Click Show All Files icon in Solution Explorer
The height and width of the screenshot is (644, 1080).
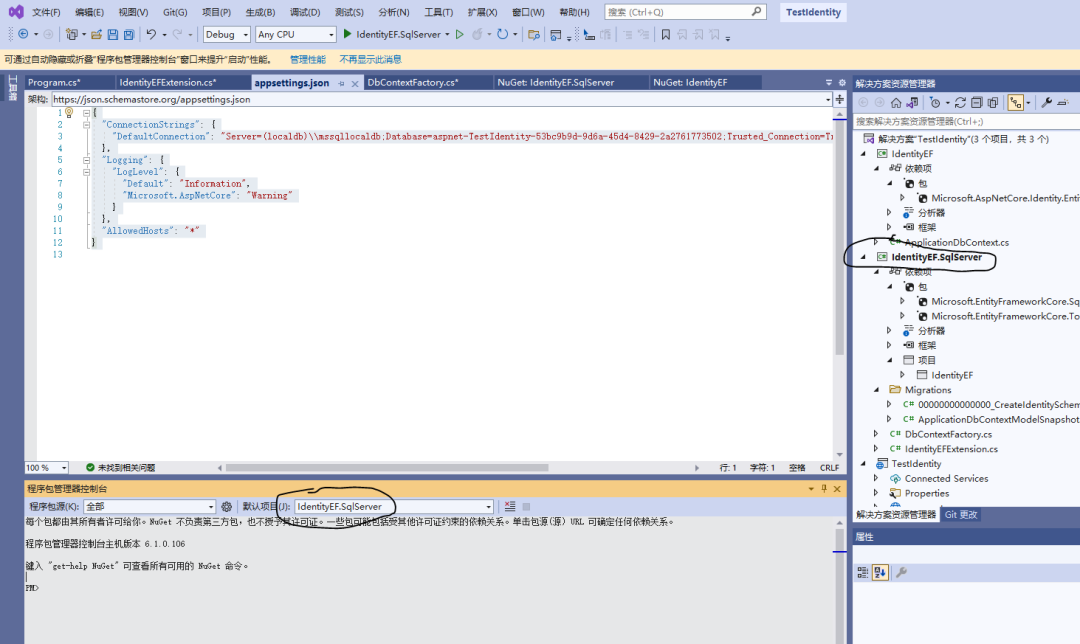tap(993, 103)
